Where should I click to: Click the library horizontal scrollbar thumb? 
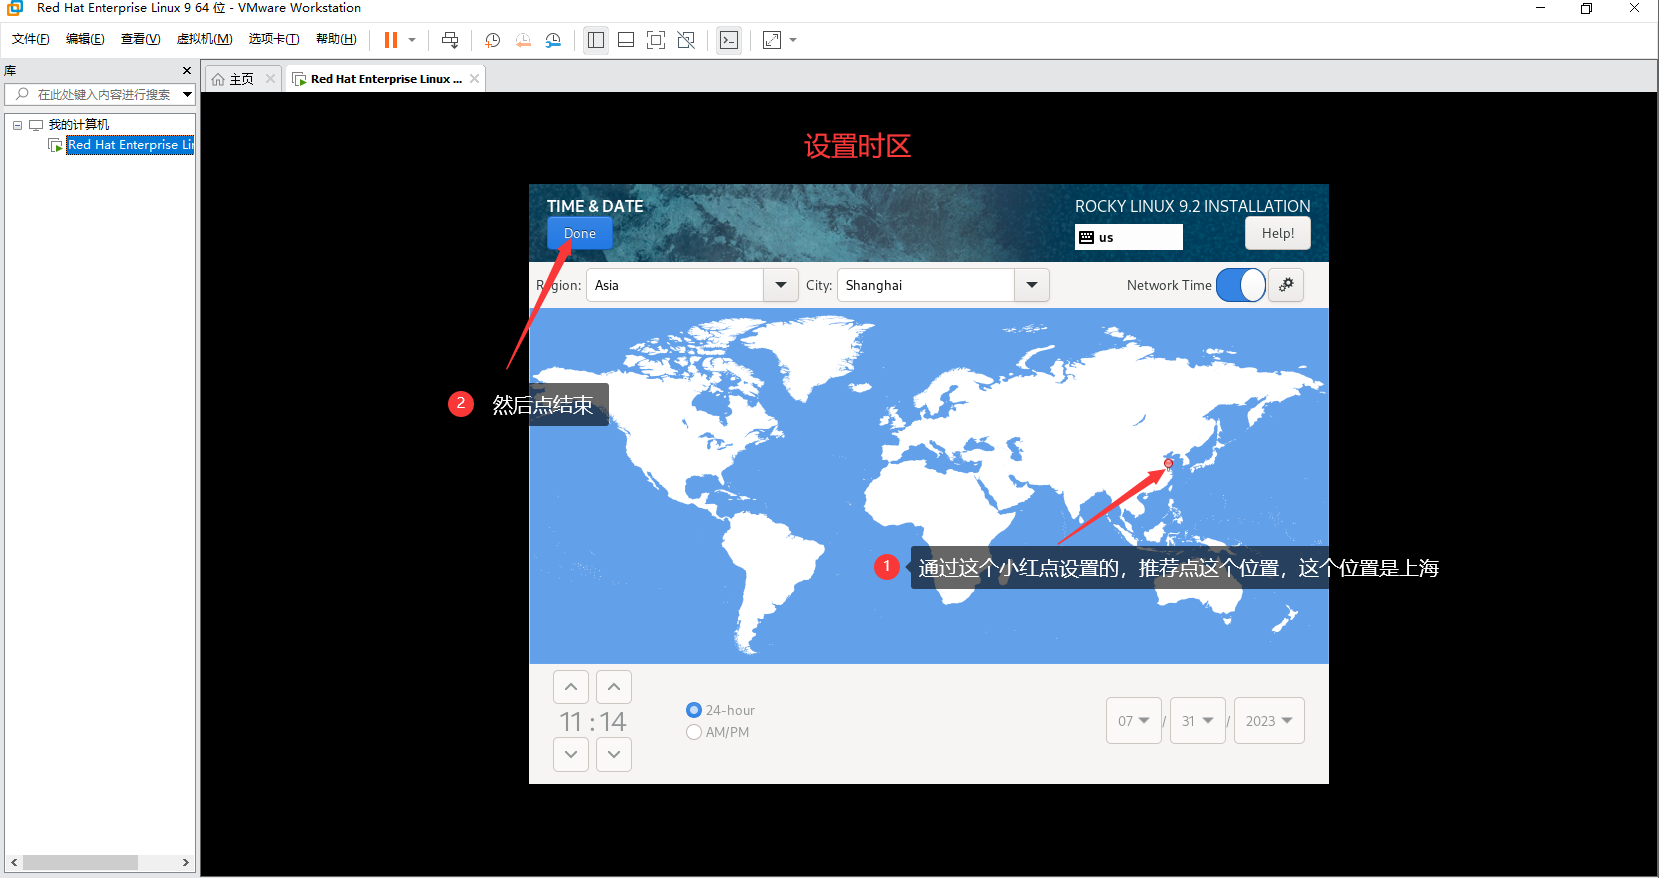tap(81, 862)
